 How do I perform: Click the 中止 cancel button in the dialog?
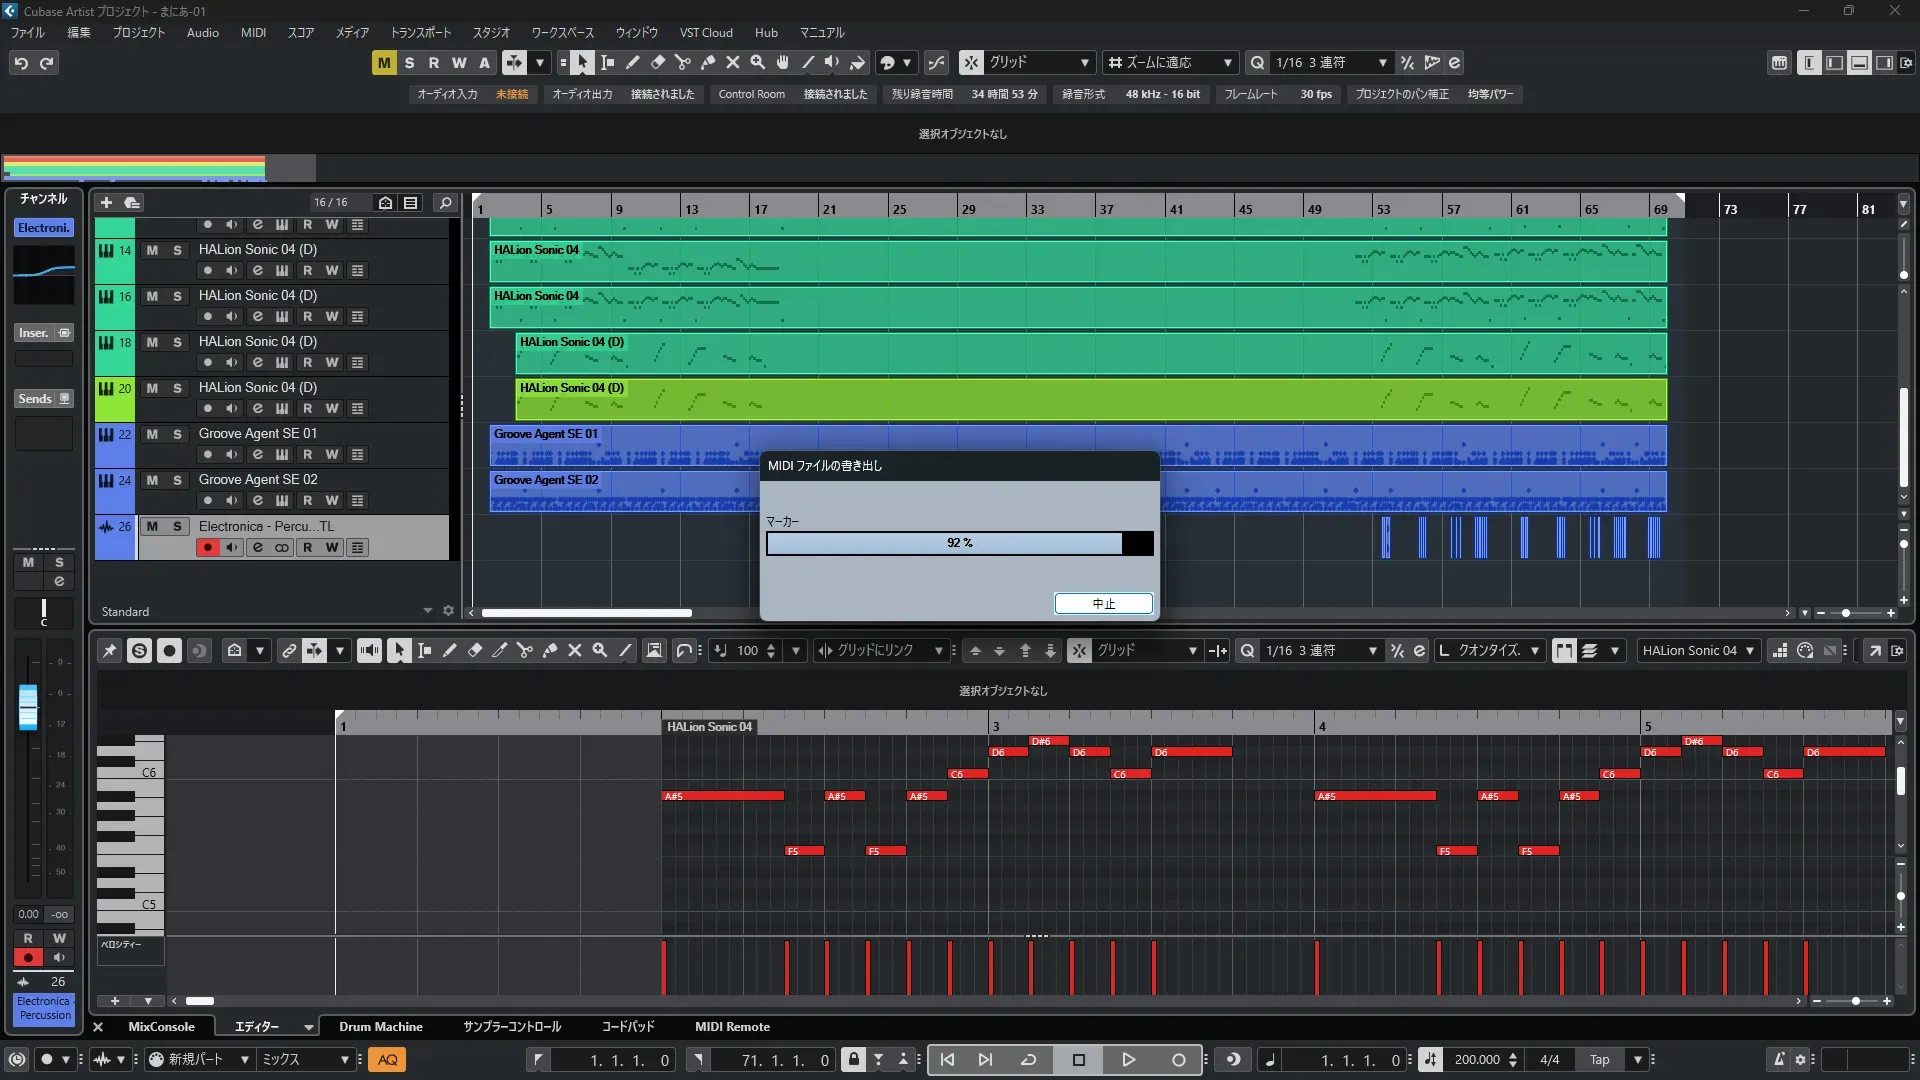[x=1103, y=603]
